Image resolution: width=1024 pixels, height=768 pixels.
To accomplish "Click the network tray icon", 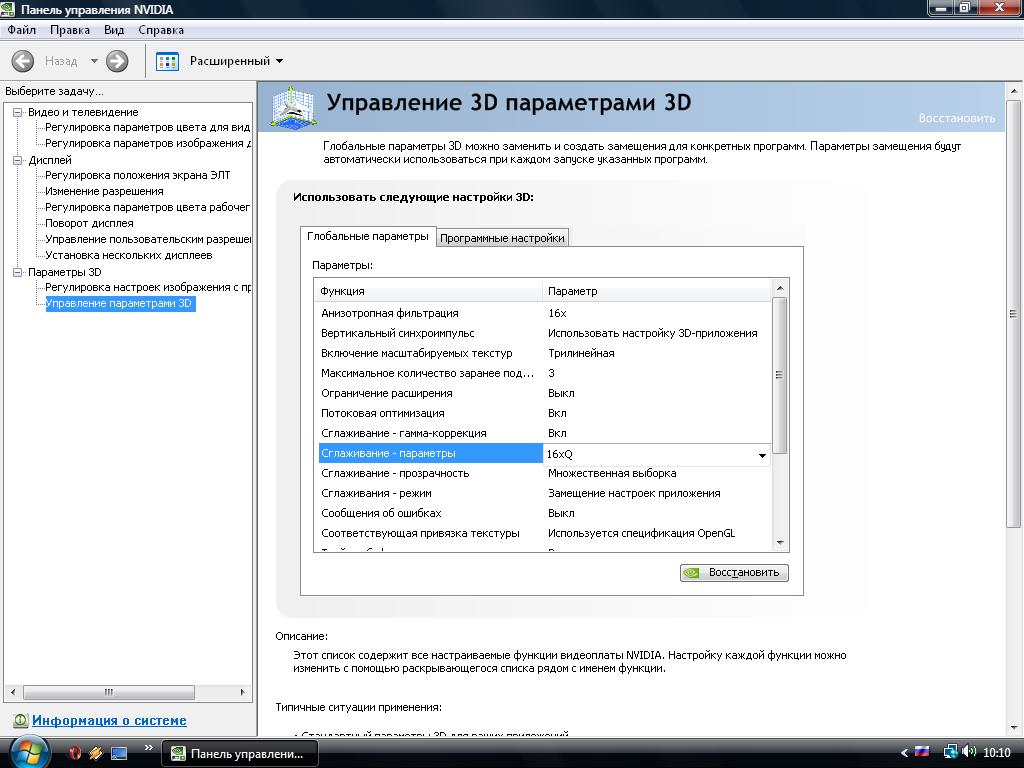I will [x=950, y=752].
